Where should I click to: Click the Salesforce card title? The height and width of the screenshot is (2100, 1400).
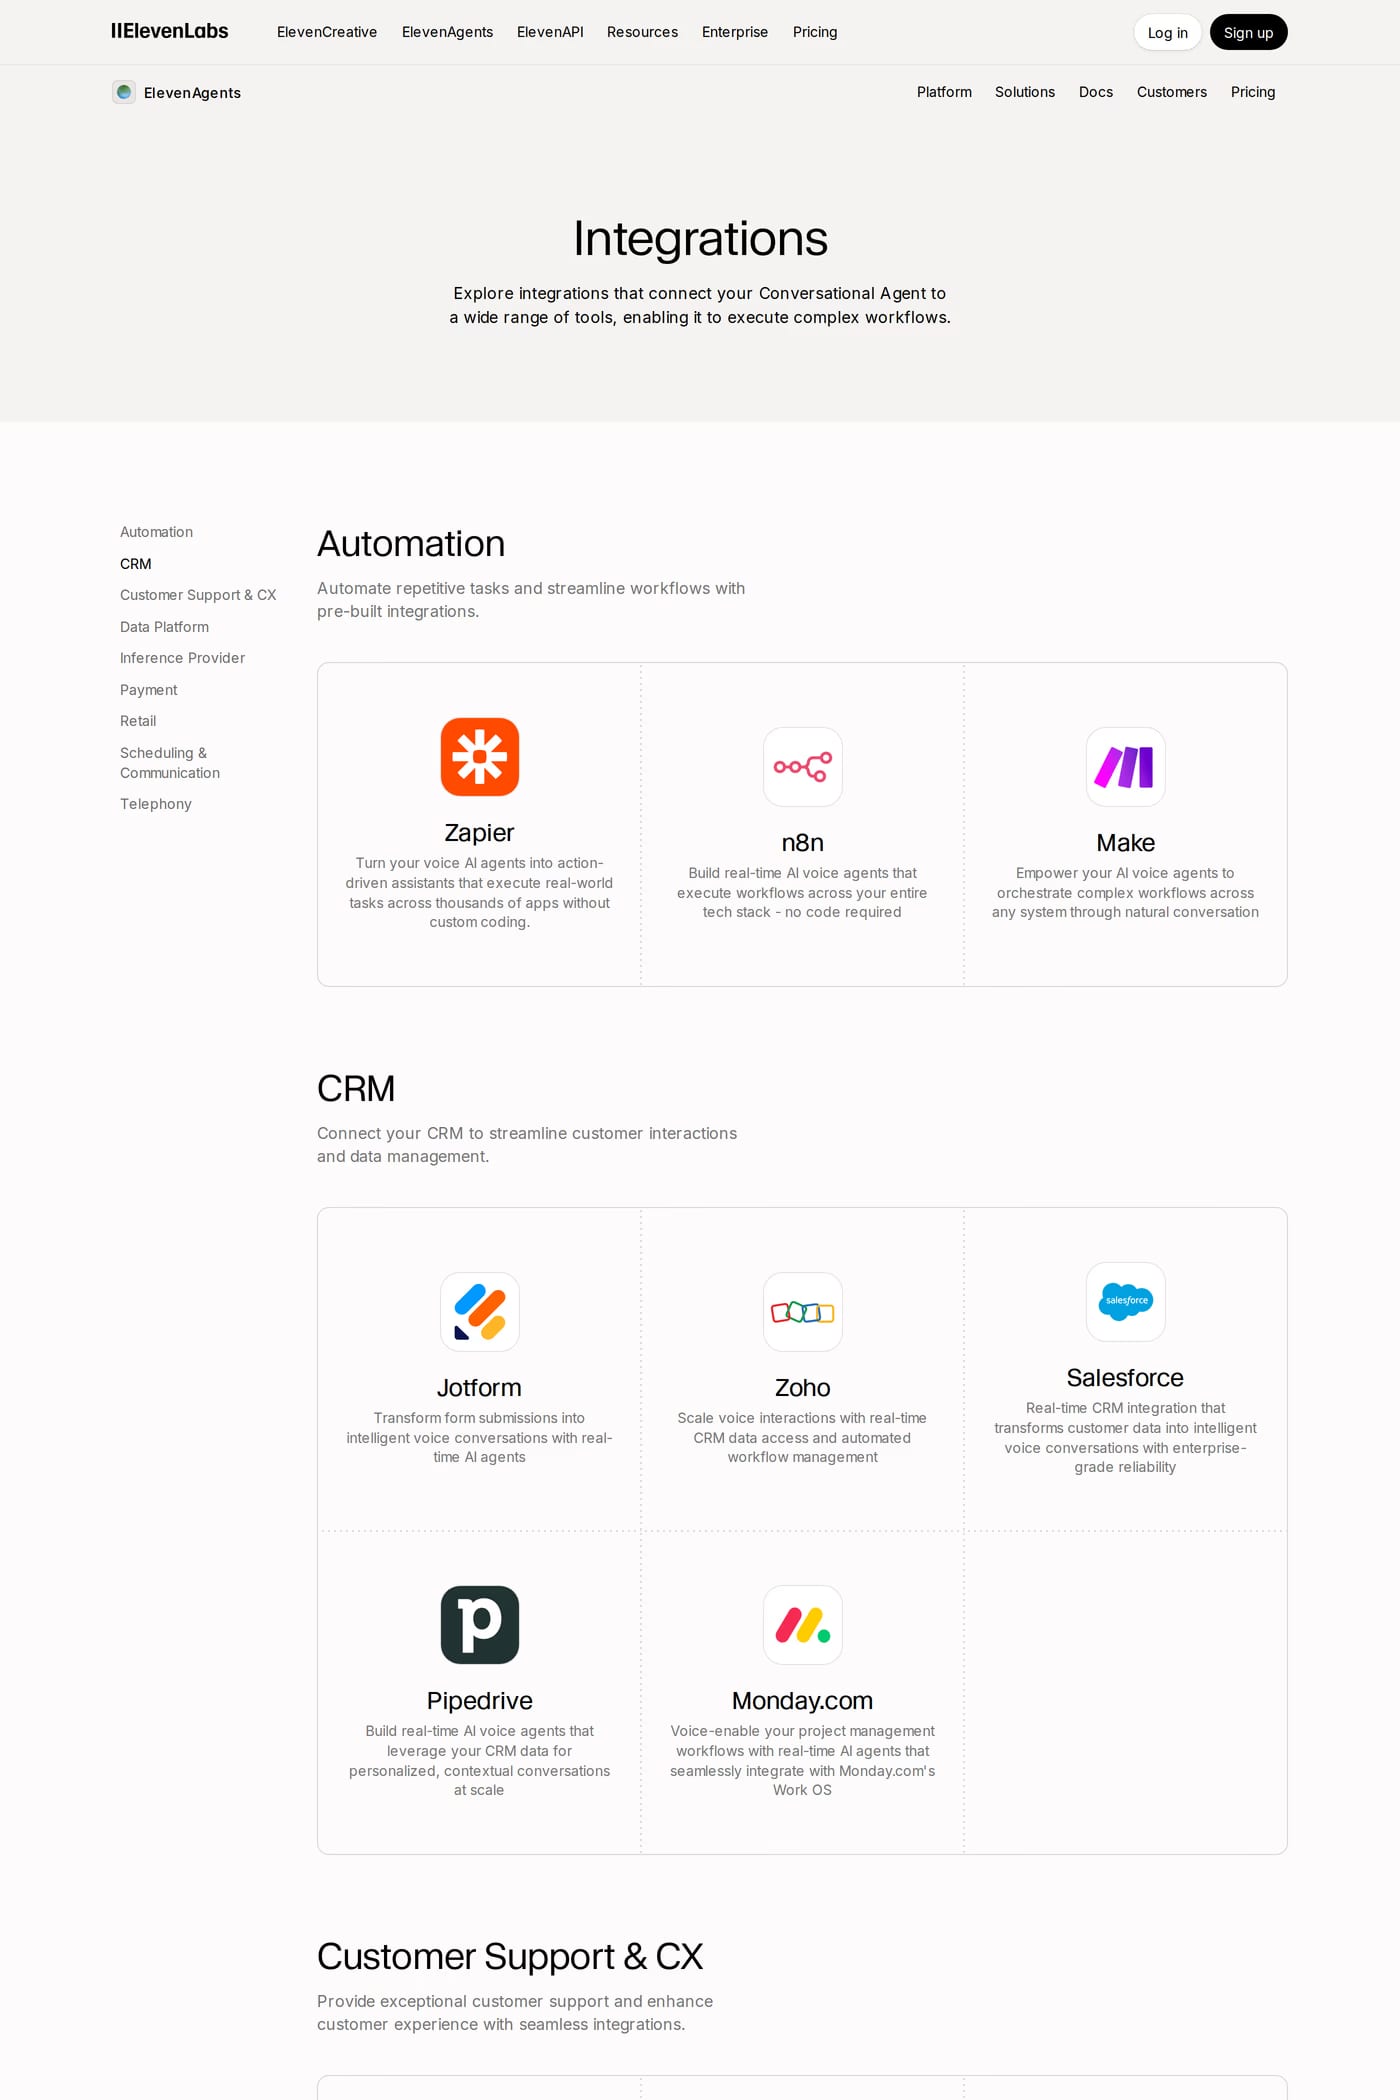point(1125,1378)
